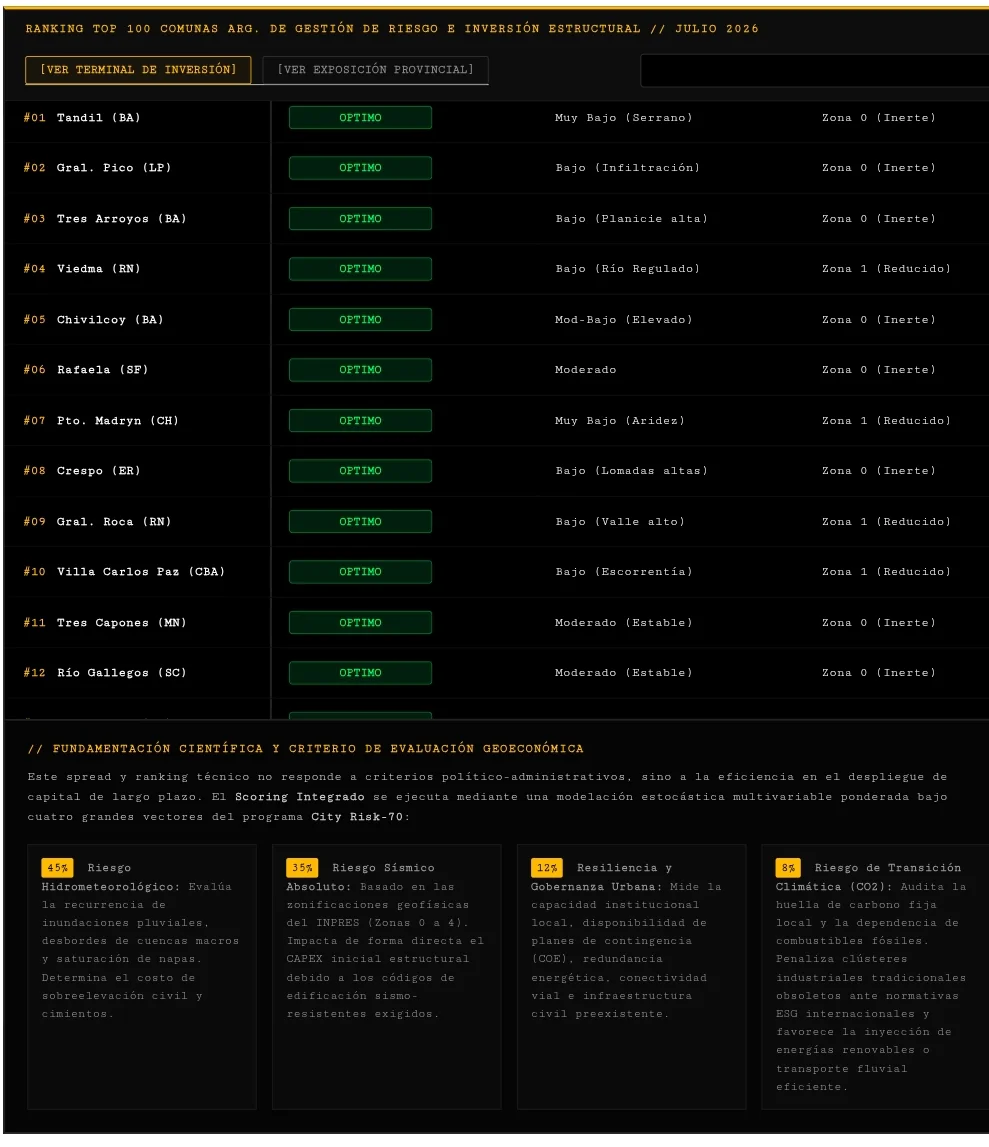Click the rank number #01
Viewport: 989px width, 1147px height.
coord(34,118)
